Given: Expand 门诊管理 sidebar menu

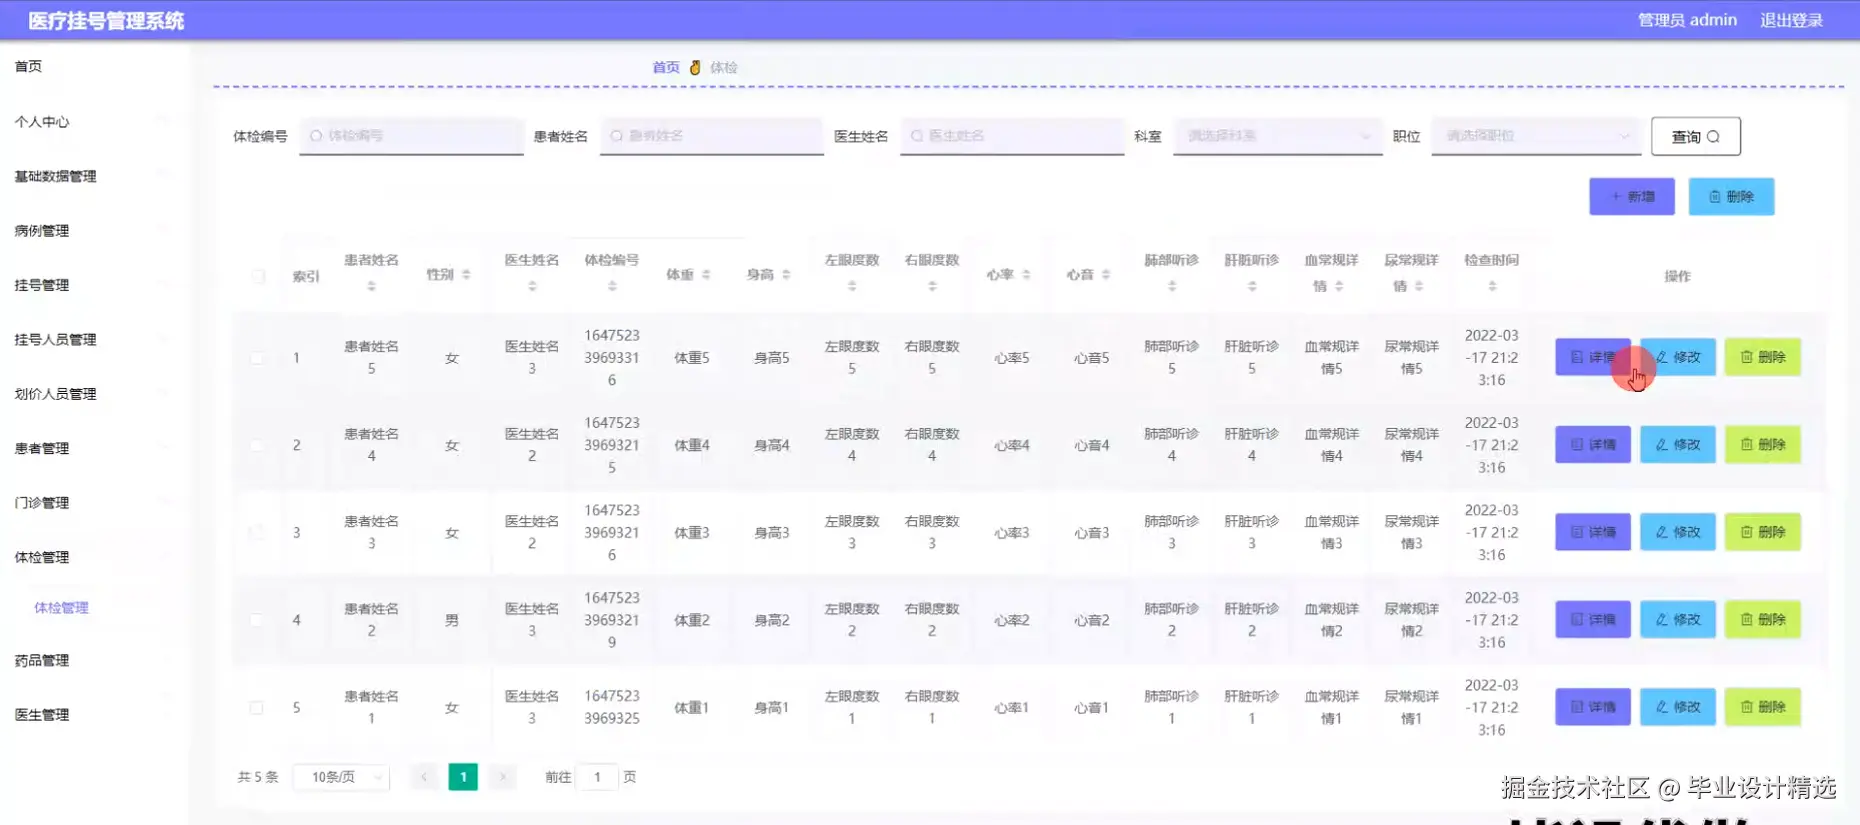Looking at the screenshot, I should pos(94,503).
